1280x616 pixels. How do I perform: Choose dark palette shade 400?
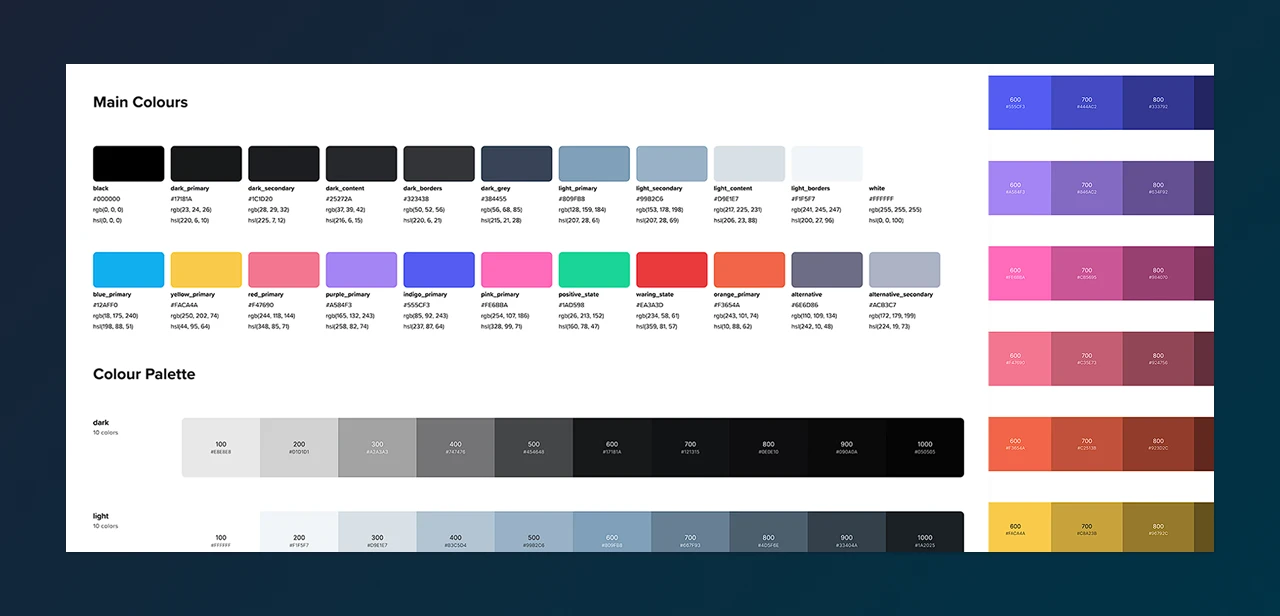coord(455,447)
